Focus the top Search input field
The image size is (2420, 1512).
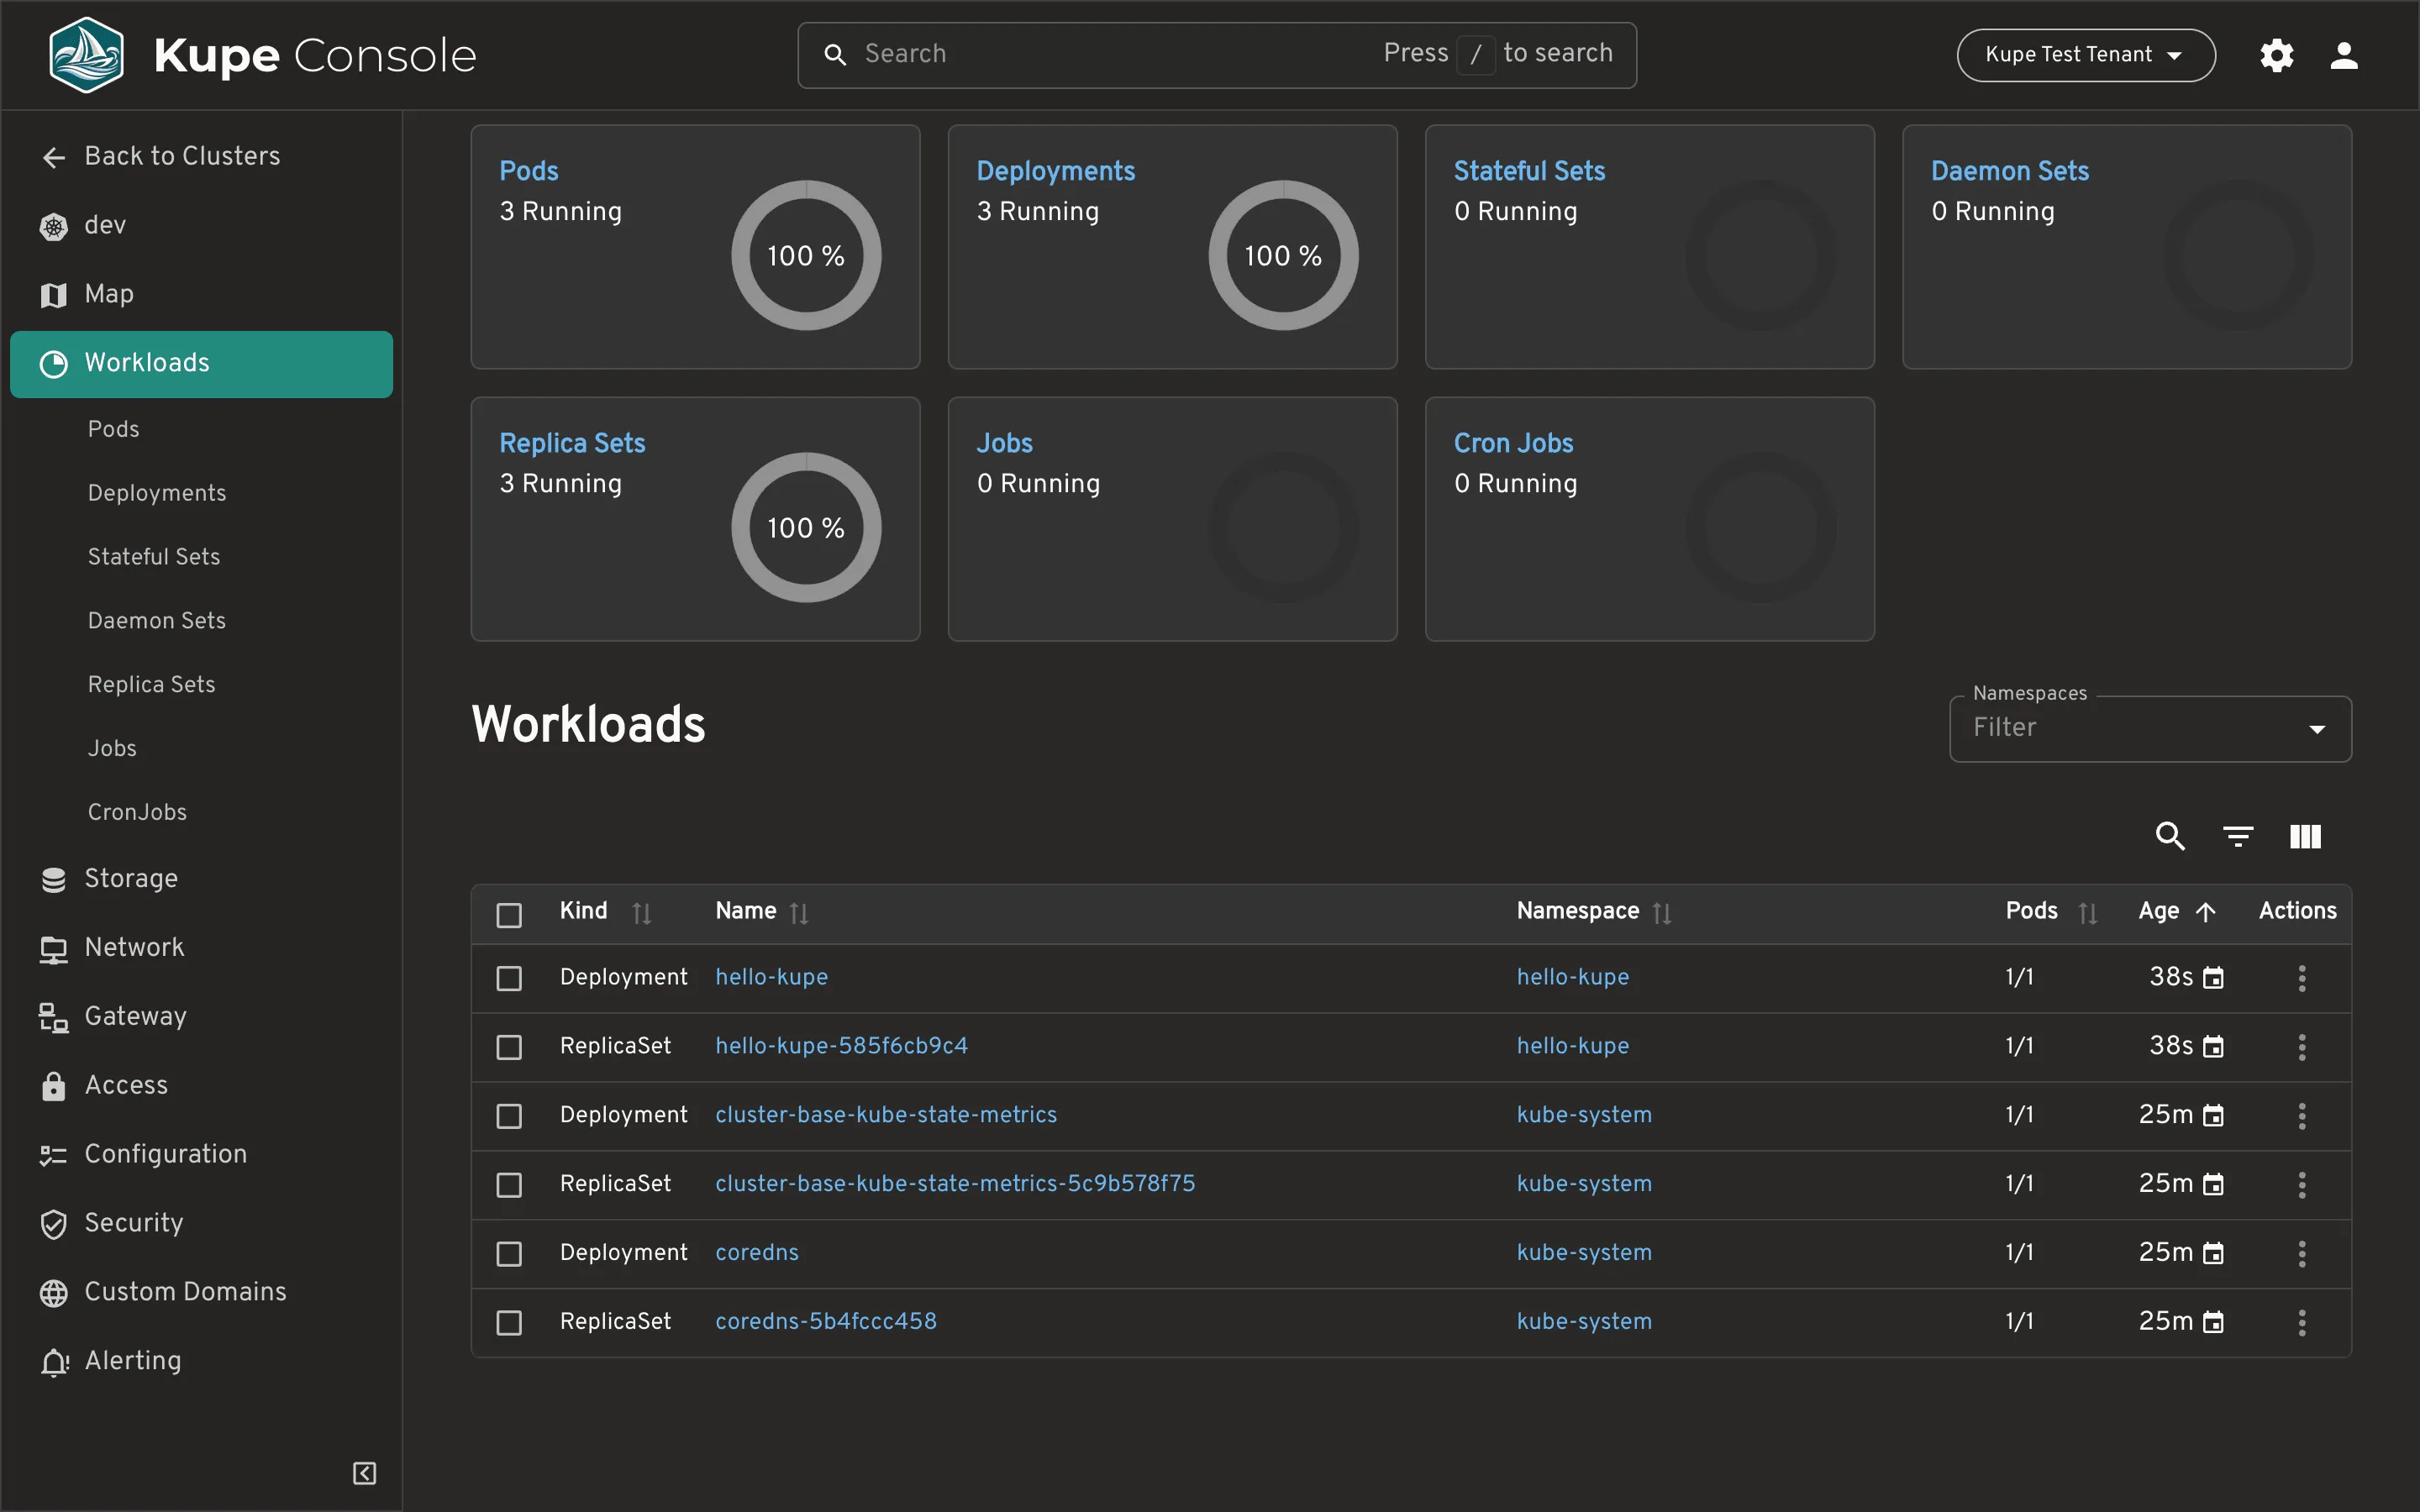coord(1217,55)
